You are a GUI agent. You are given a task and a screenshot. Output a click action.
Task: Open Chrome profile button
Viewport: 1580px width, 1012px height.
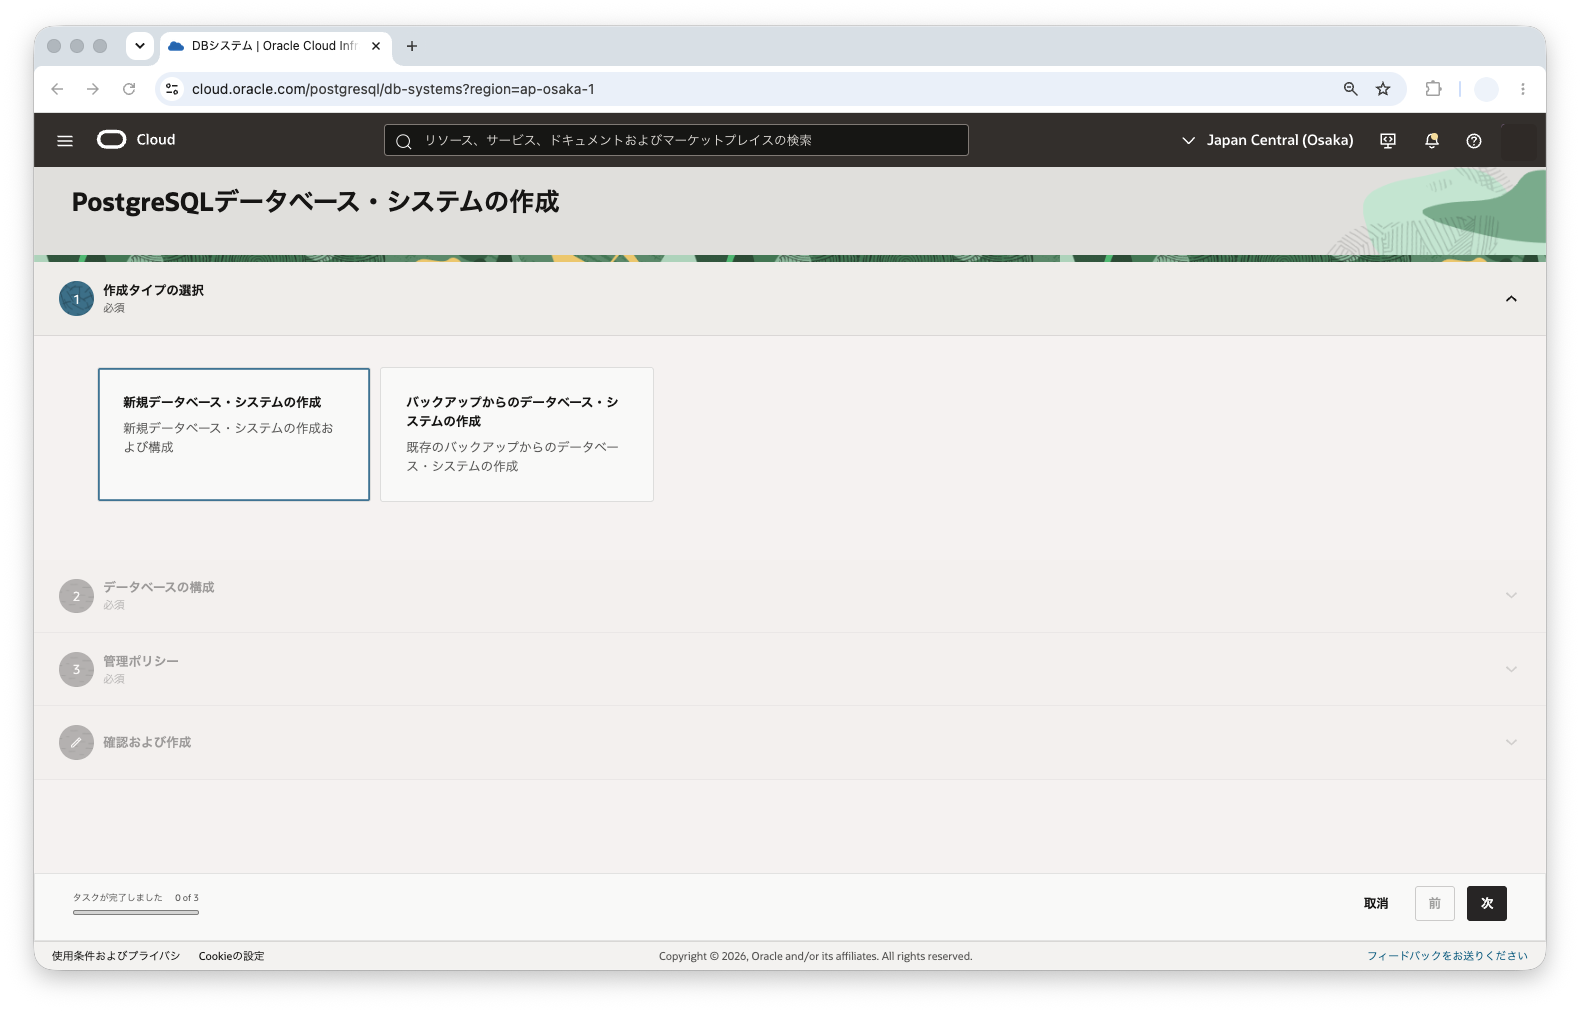(1487, 89)
